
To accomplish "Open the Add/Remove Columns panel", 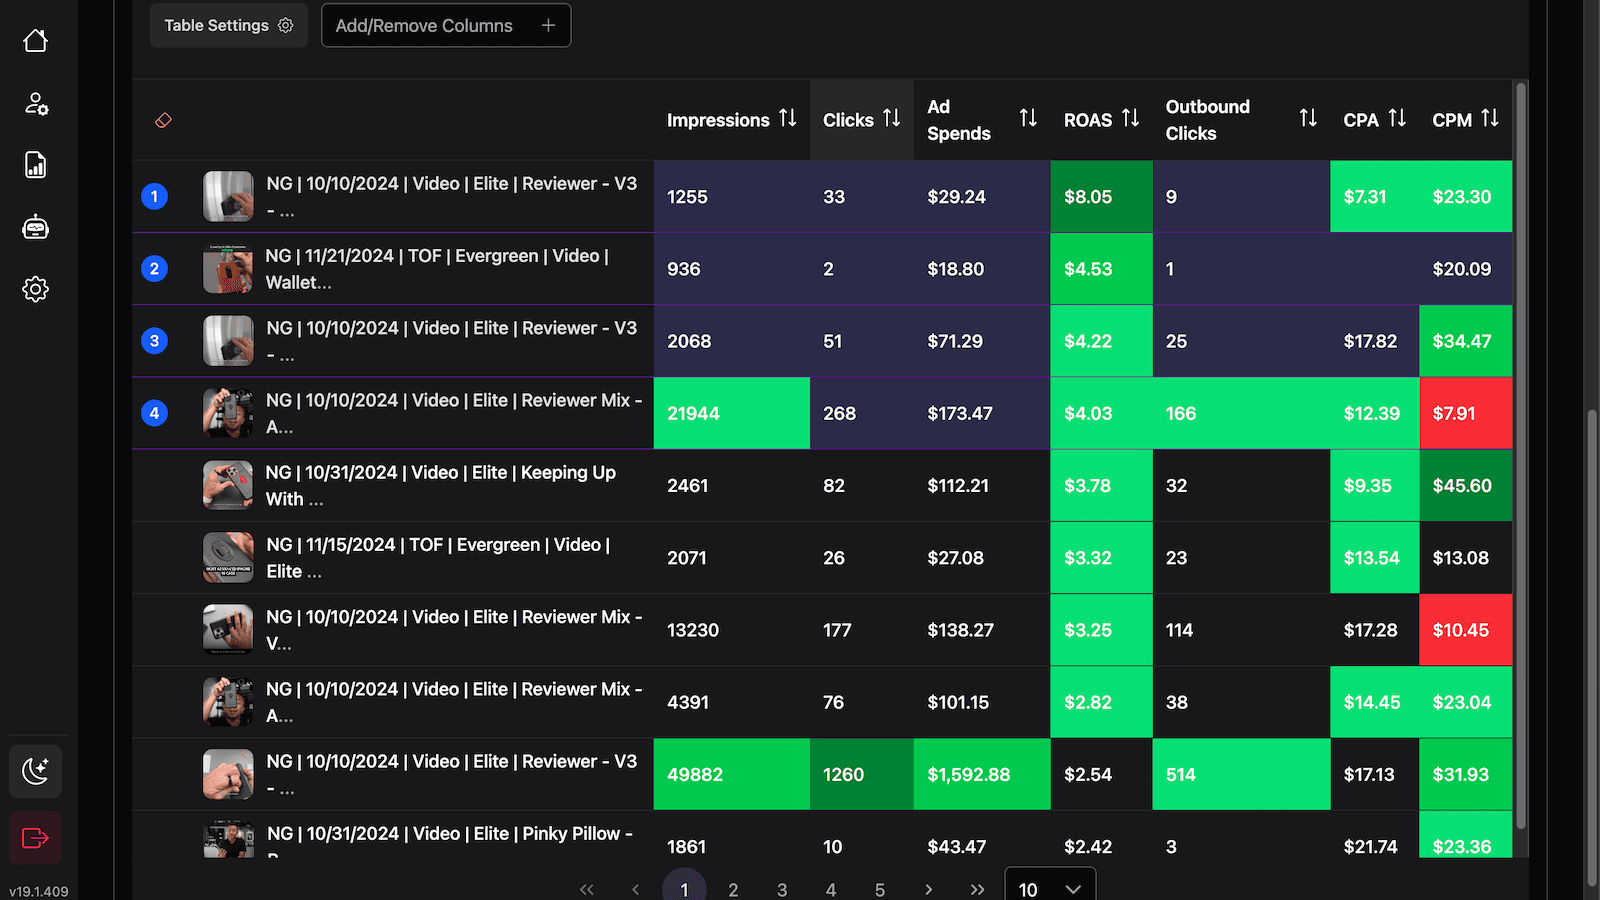I will point(446,26).
